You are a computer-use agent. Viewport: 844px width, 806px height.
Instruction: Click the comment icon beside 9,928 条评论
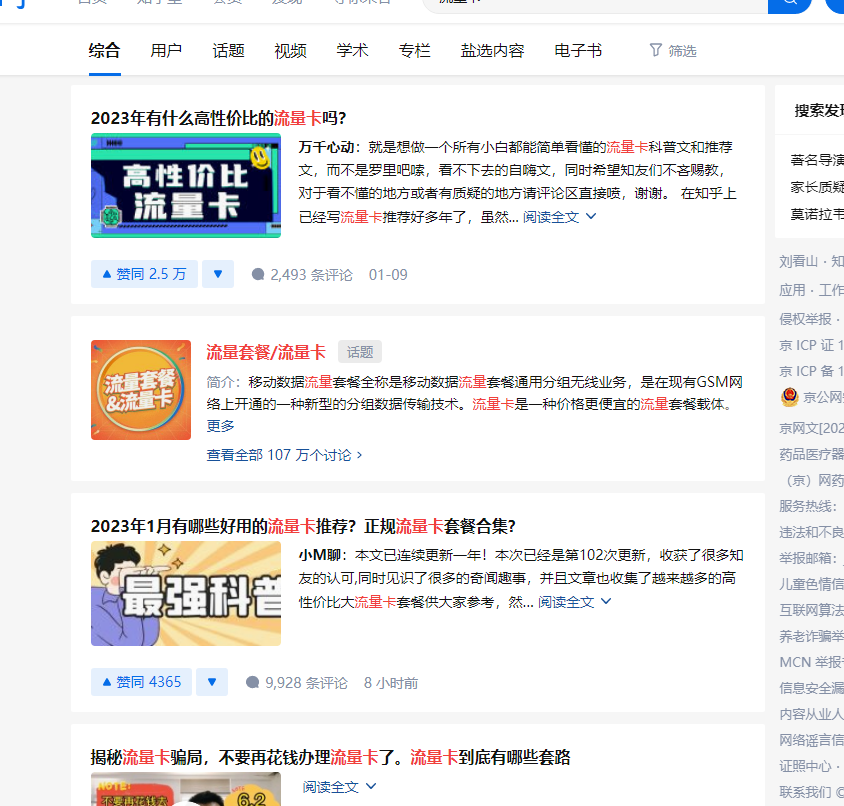click(253, 681)
